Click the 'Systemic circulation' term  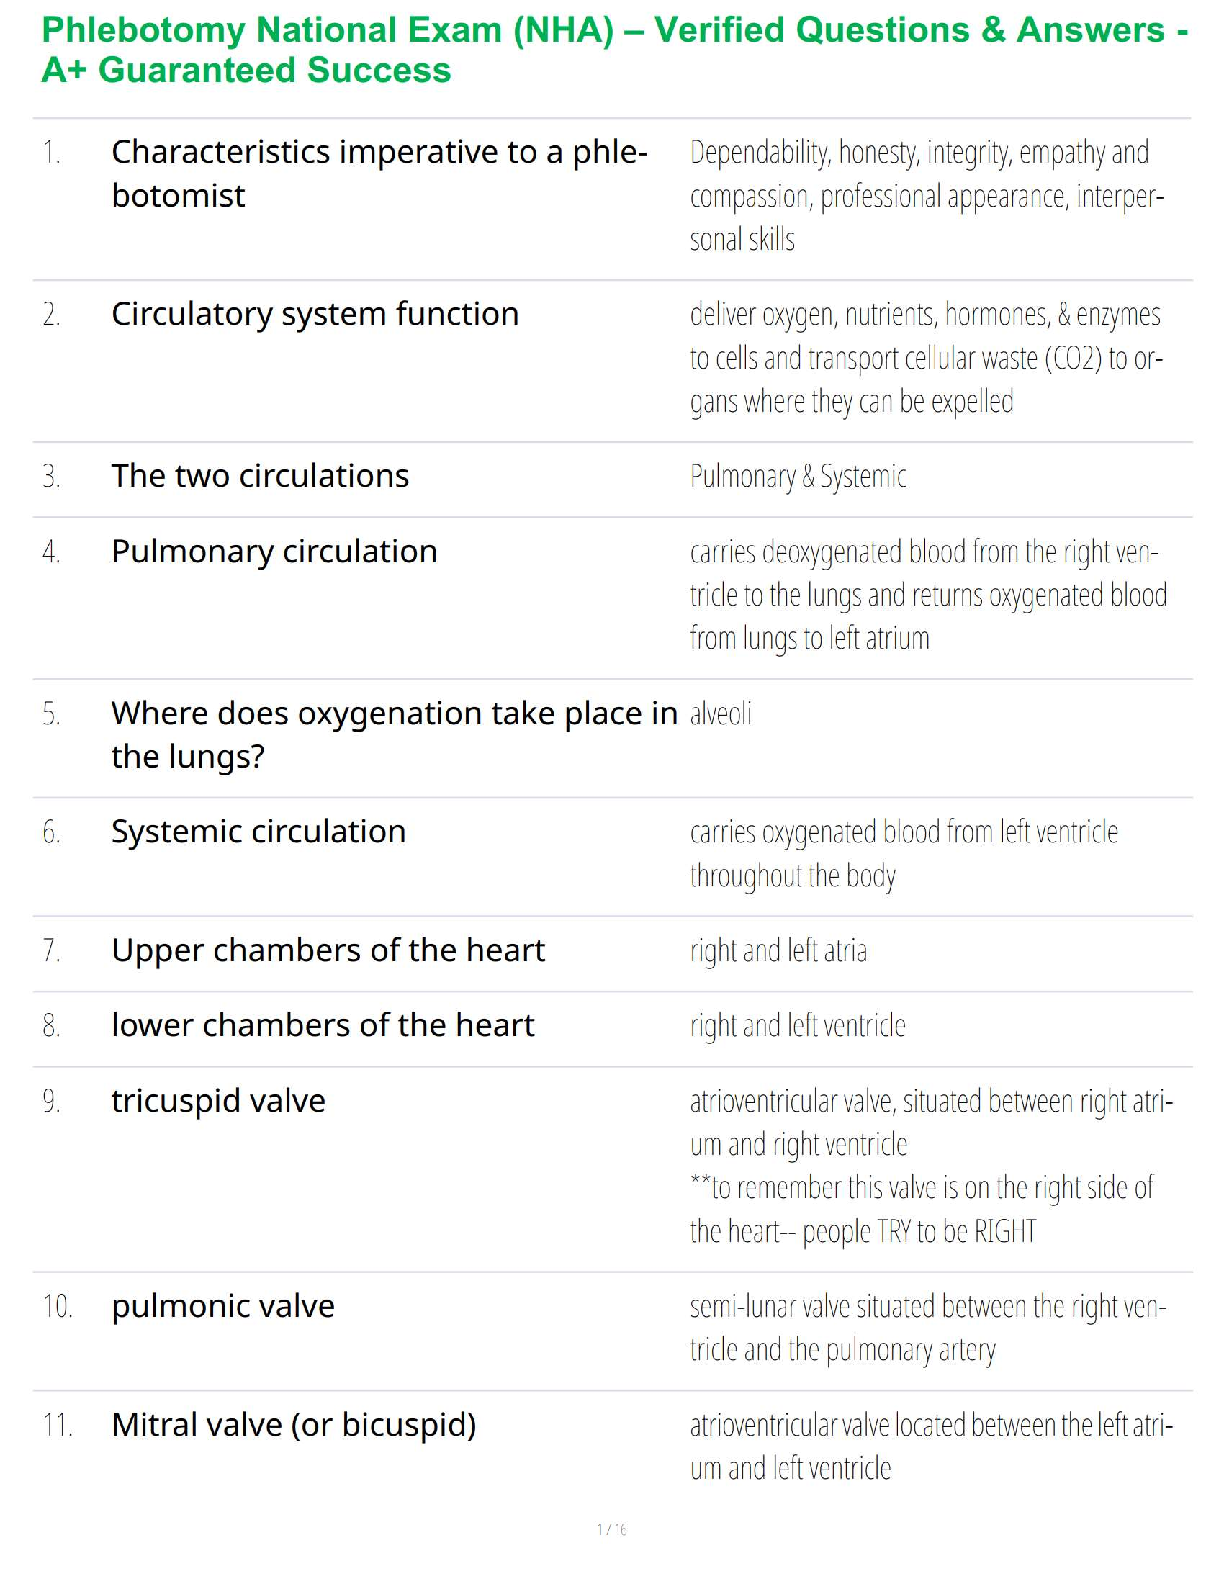(258, 832)
